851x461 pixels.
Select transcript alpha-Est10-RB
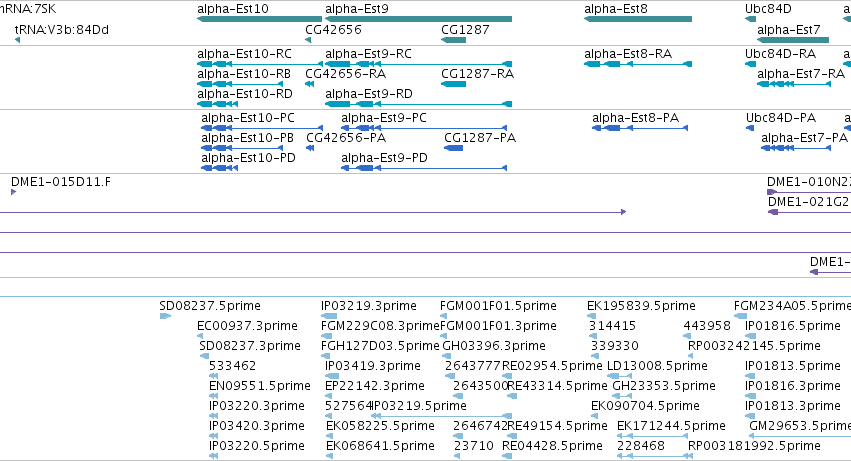244,74
